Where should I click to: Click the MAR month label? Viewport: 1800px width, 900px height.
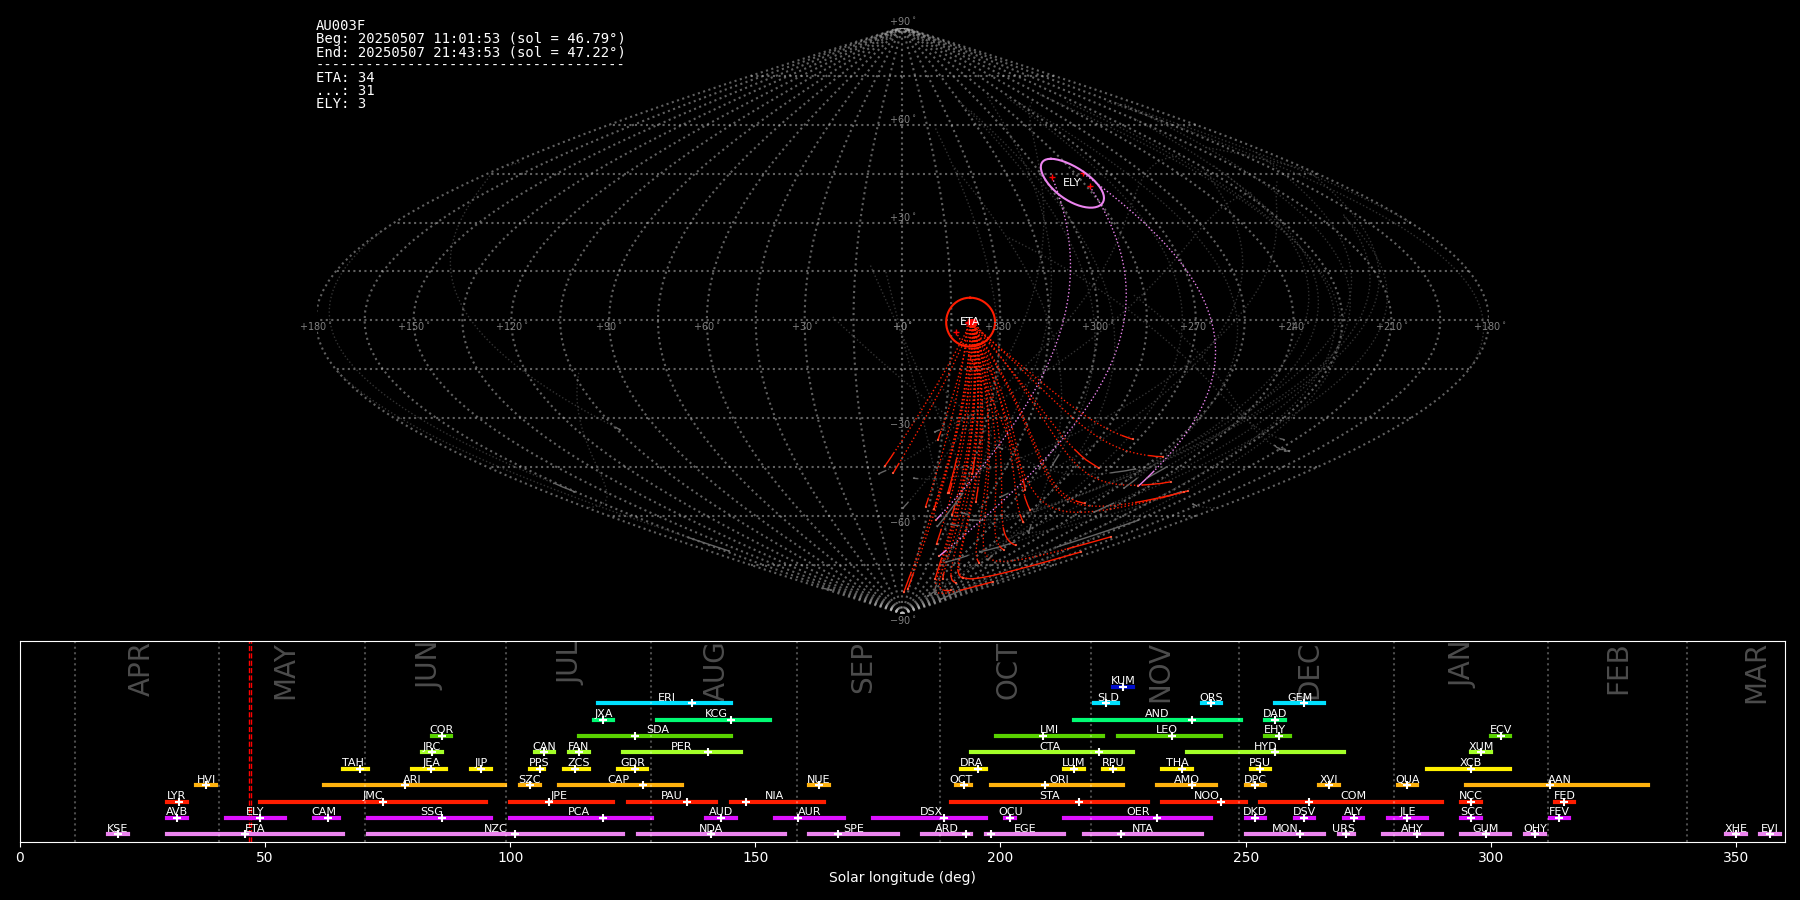click(1756, 675)
